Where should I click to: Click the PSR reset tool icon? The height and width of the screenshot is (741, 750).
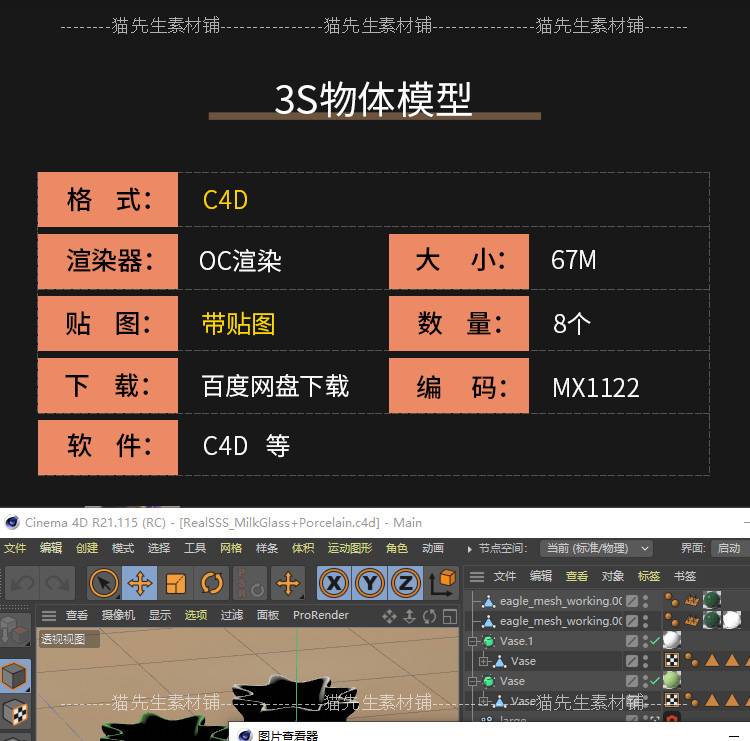click(x=250, y=583)
